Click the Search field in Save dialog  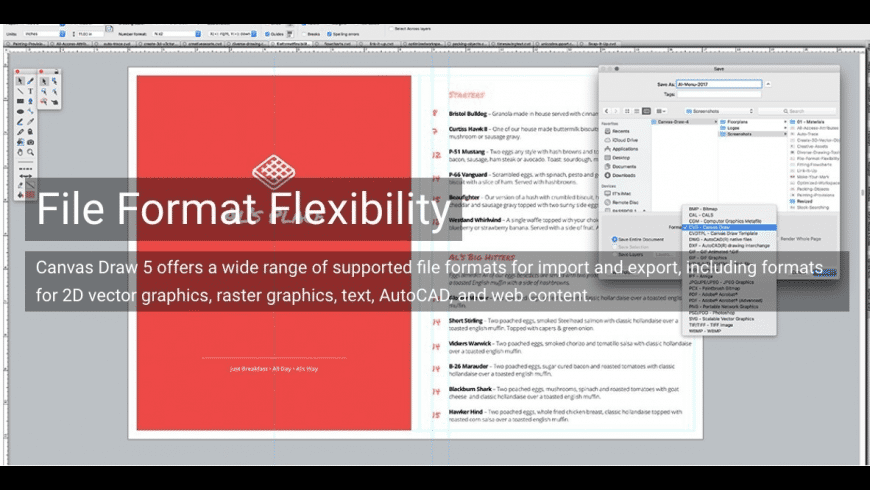coord(797,111)
